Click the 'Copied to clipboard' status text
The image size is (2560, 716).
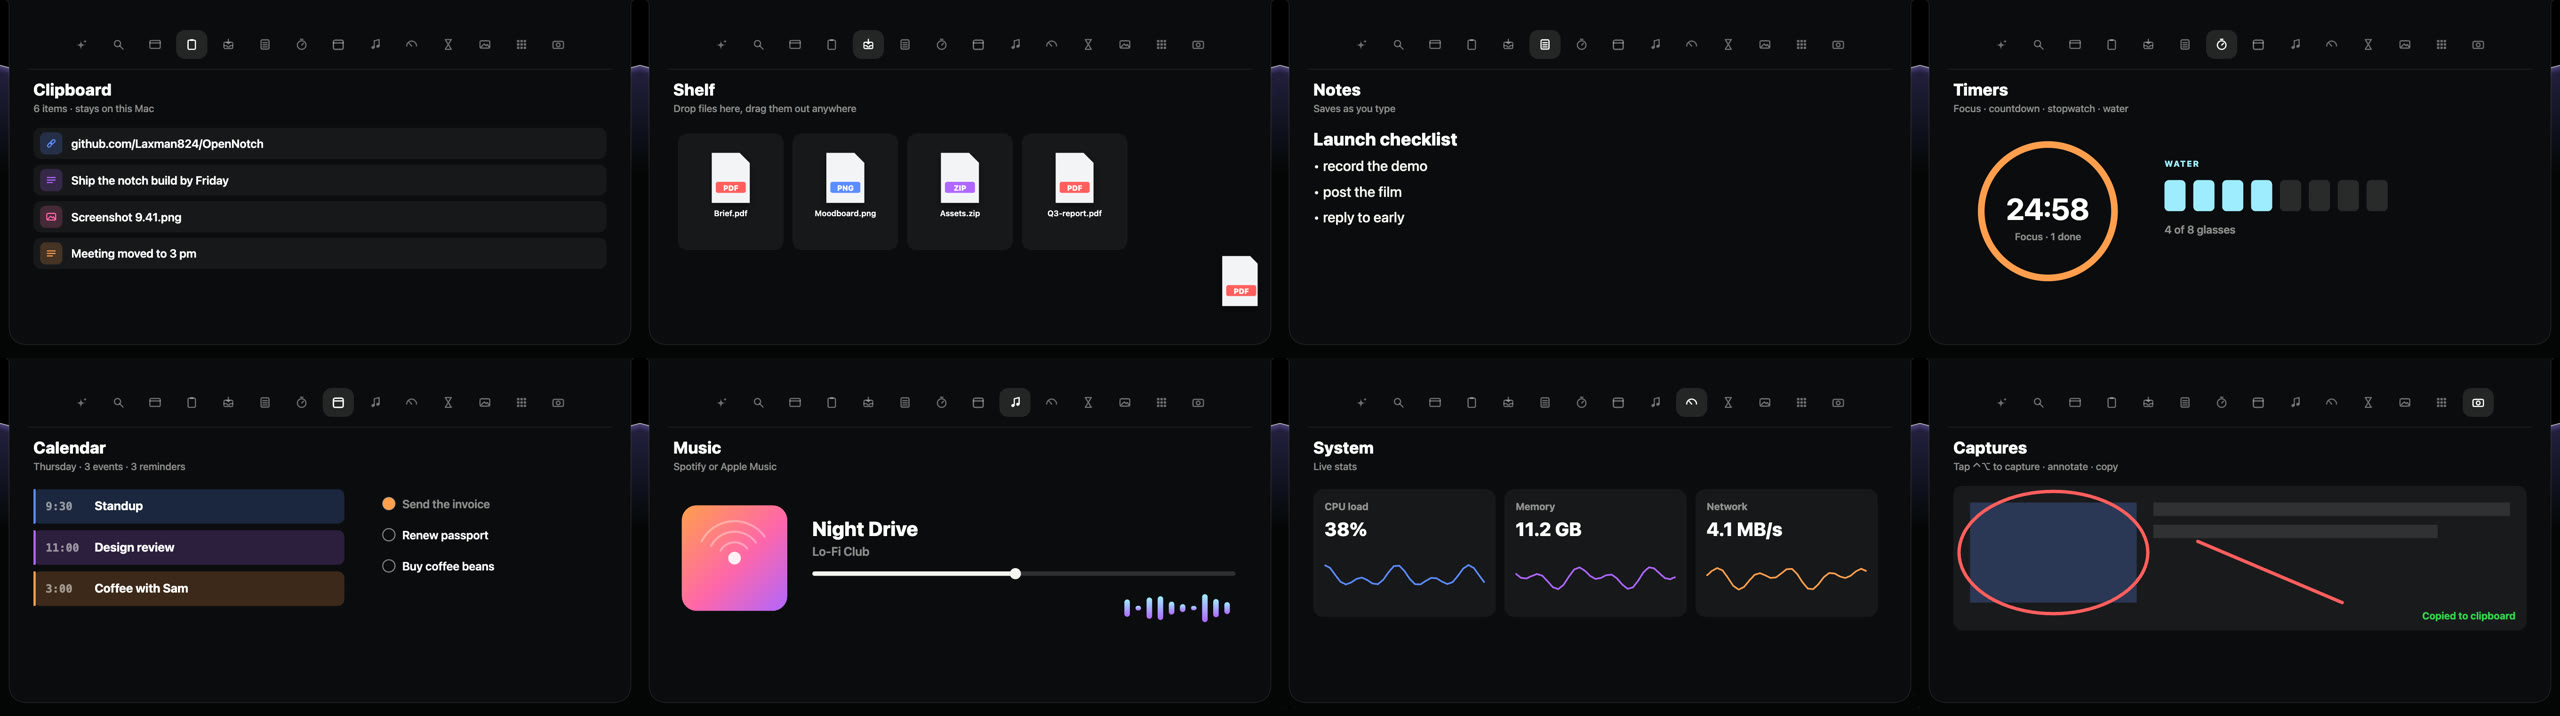(2468, 616)
